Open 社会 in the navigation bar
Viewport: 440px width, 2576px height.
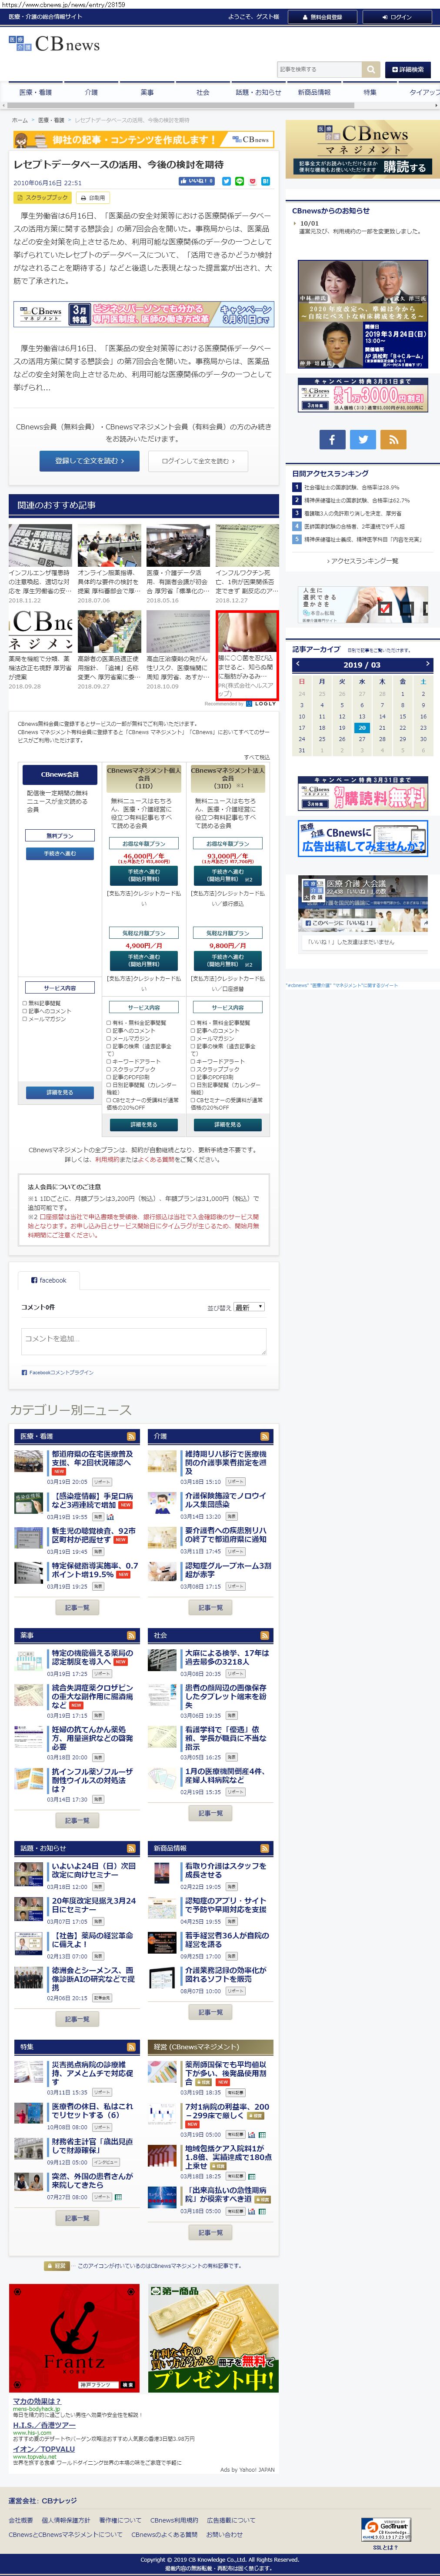(x=203, y=92)
